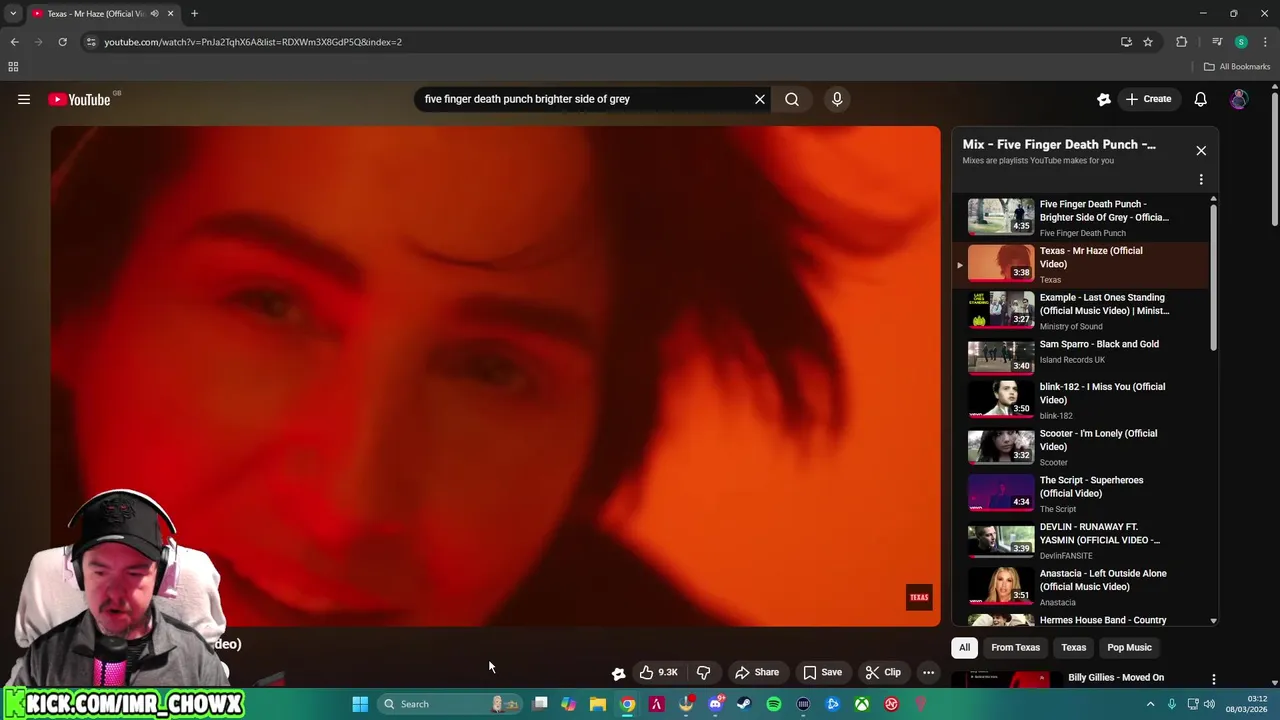Go back with browser back arrow
Screen dimensions: 1280x720
(14, 42)
